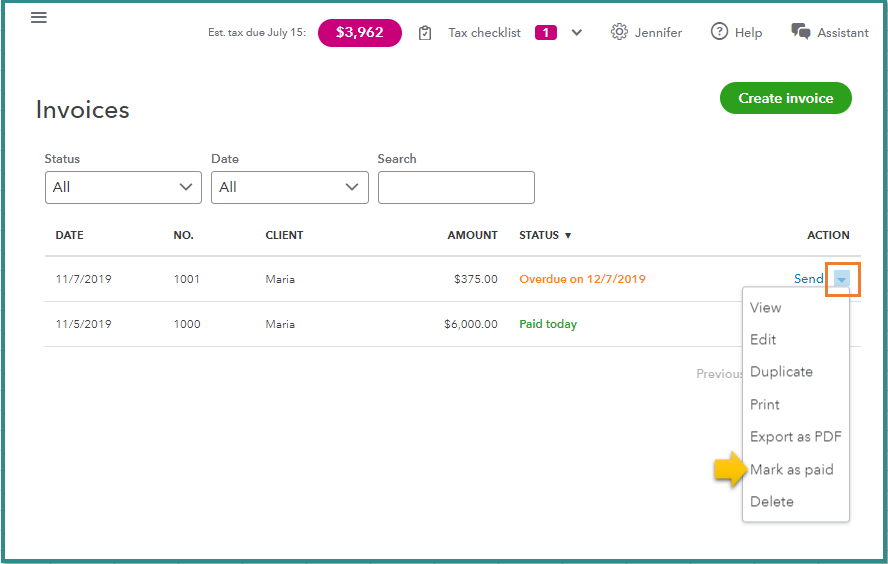Click the Send link for invoice 1001
The image size is (888, 564).
(808, 279)
